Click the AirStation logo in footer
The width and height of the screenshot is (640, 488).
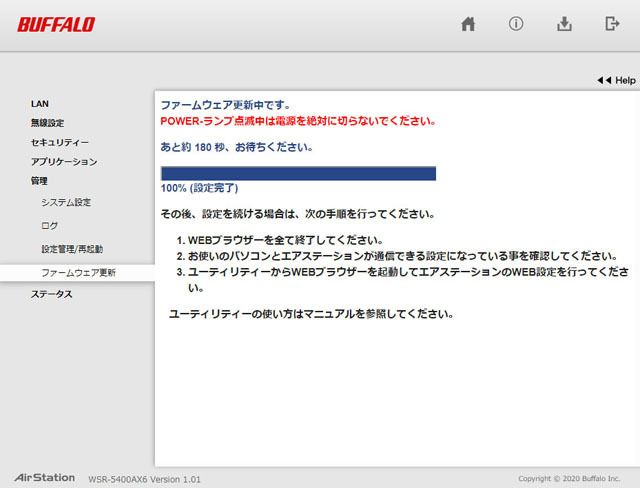(x=44, y=477)
